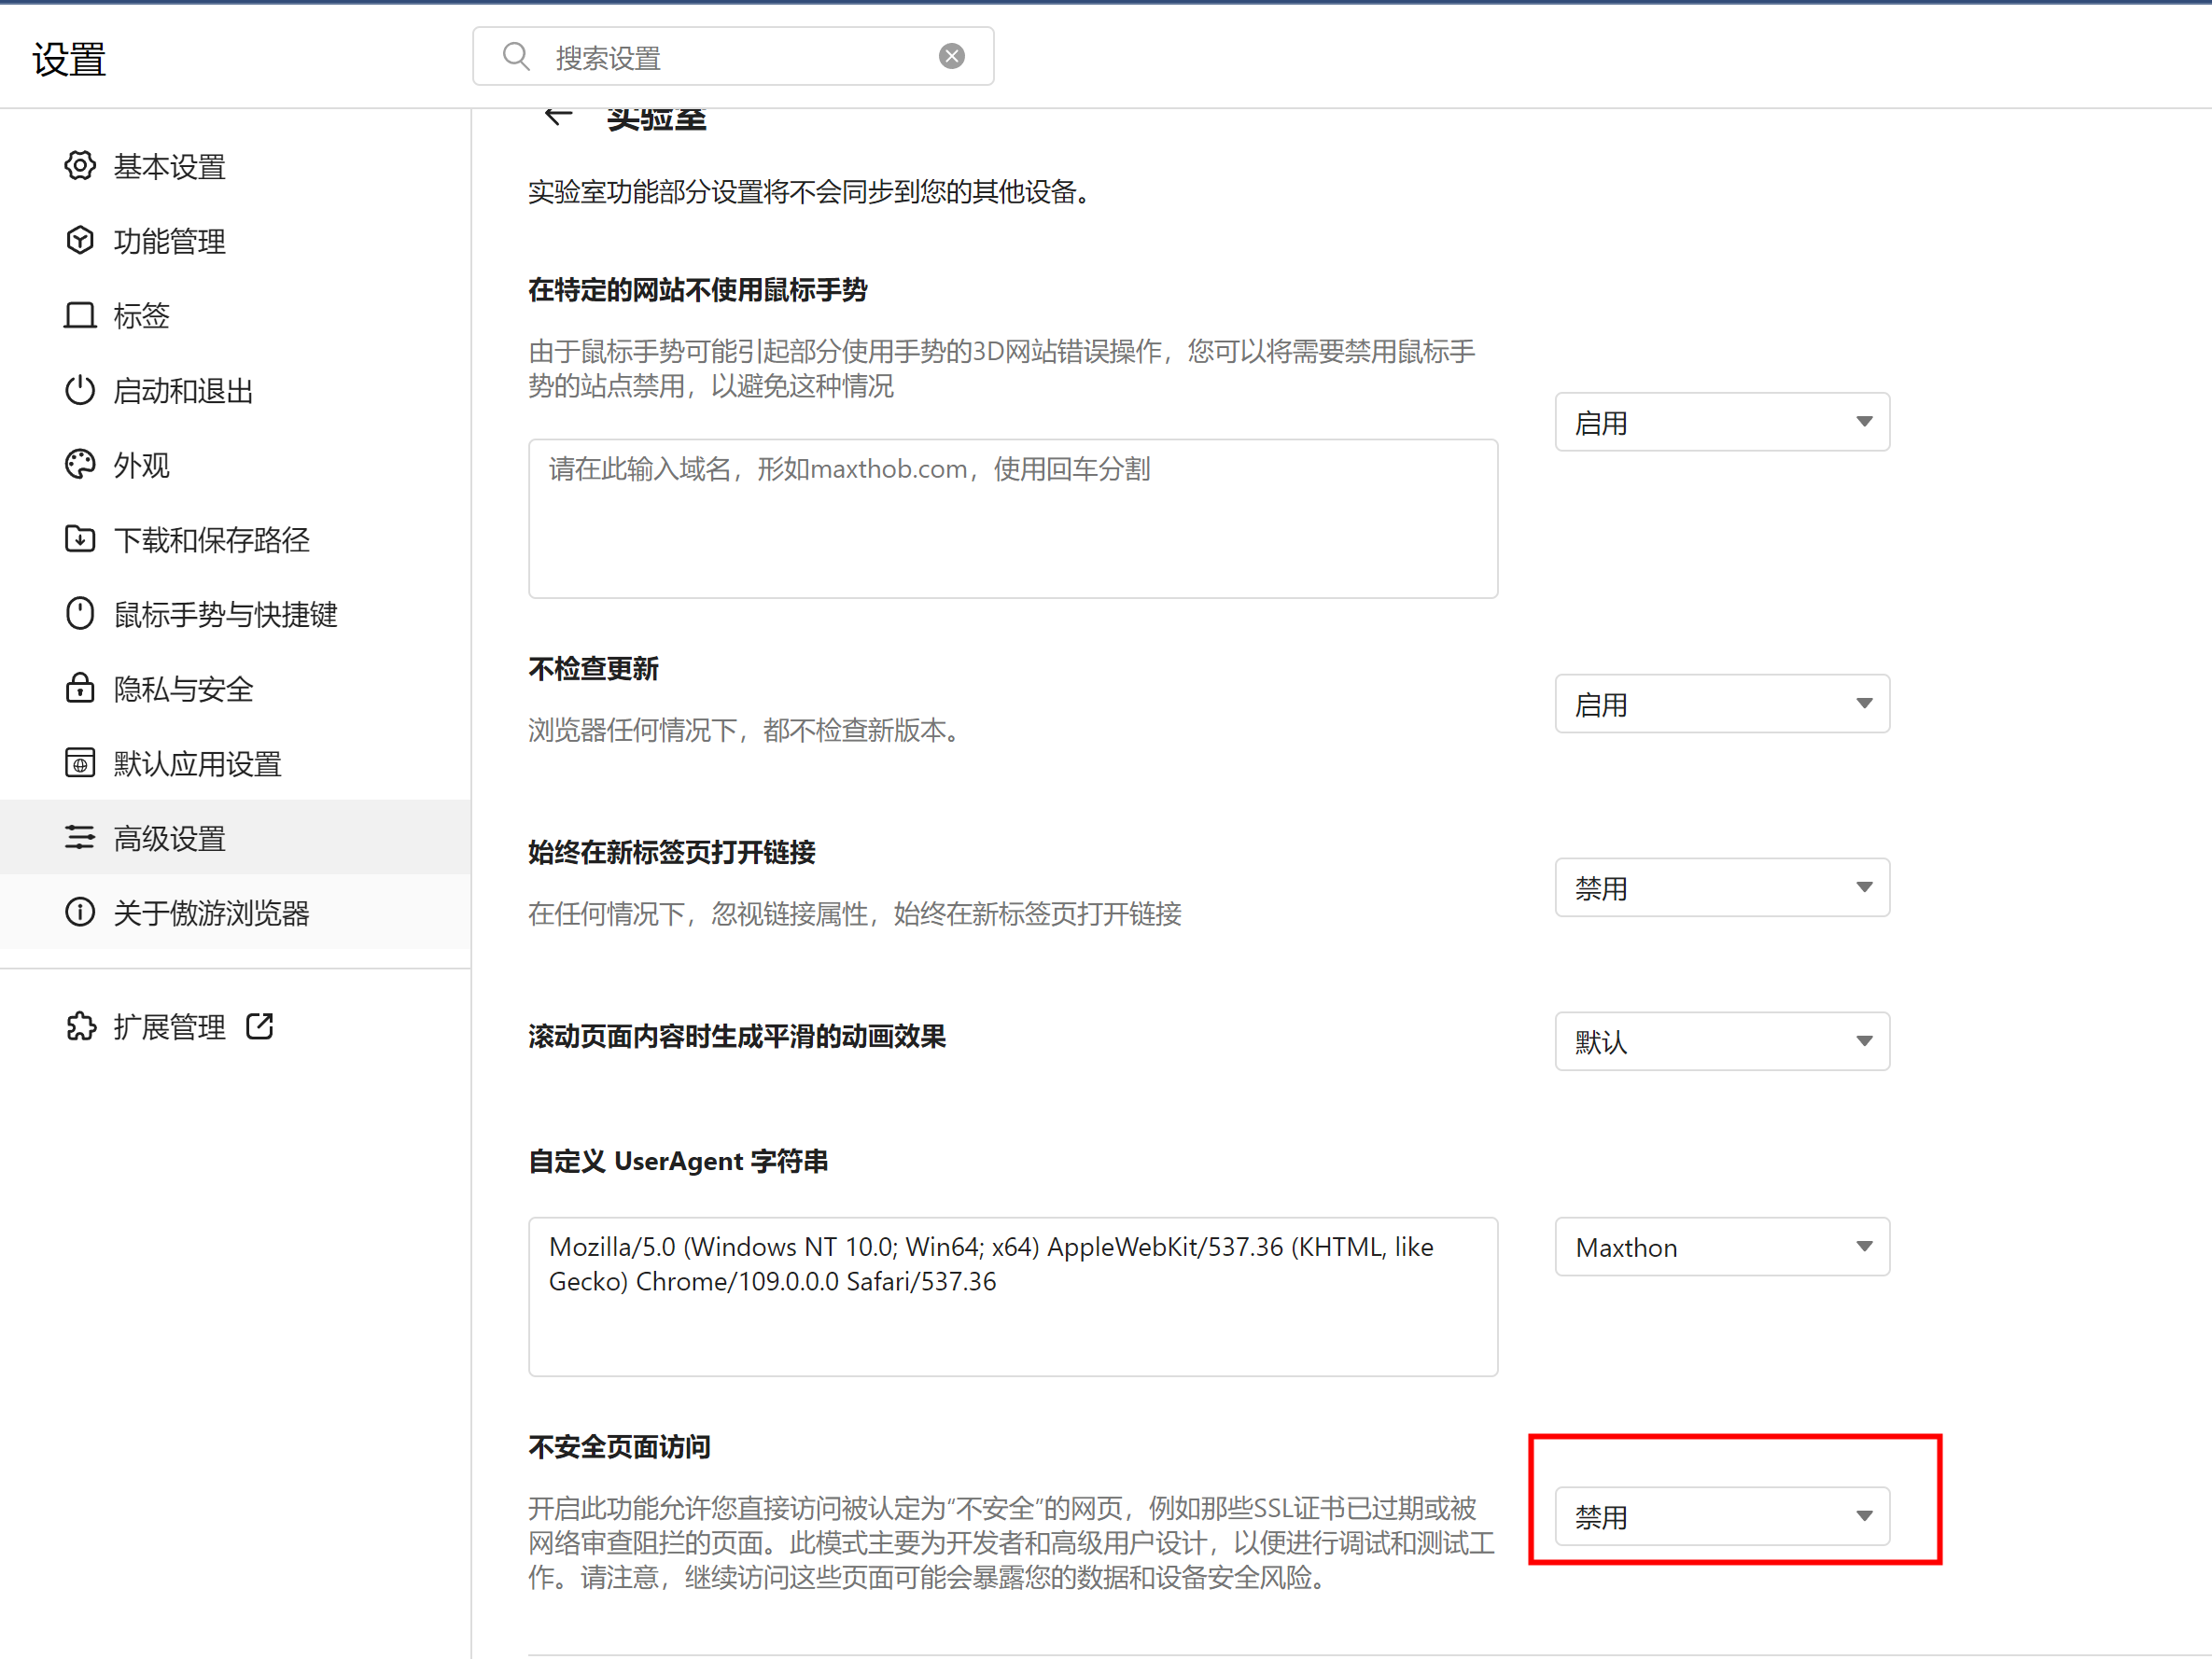Click the power icon for 启动和退出
The width and height of the screenshot is (2212, 1659).
tap(80, 390)
